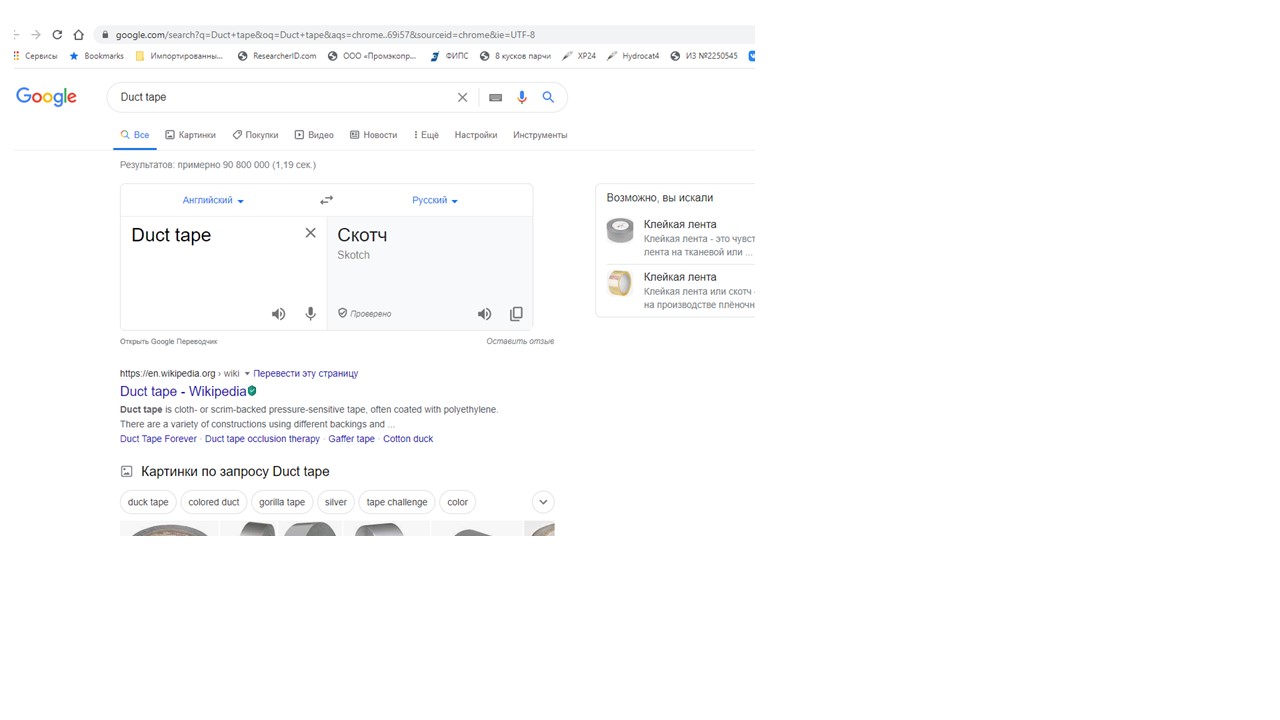
Task: Open the 8 кусков парчи bookmark
Action: (x=515, y=56)
